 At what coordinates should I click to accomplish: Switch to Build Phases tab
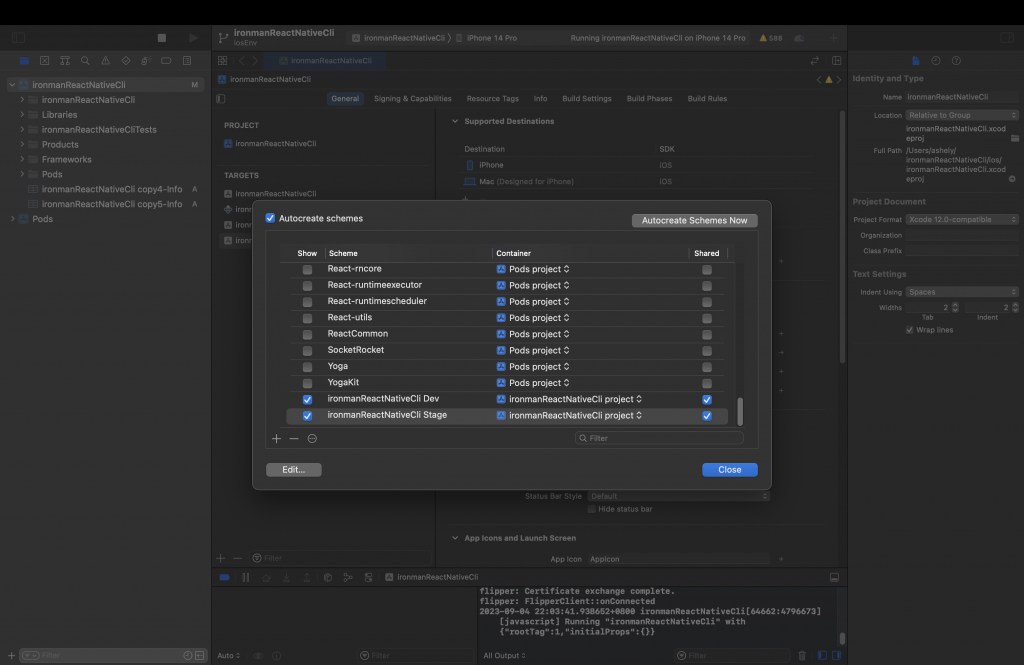pos(649,99)
